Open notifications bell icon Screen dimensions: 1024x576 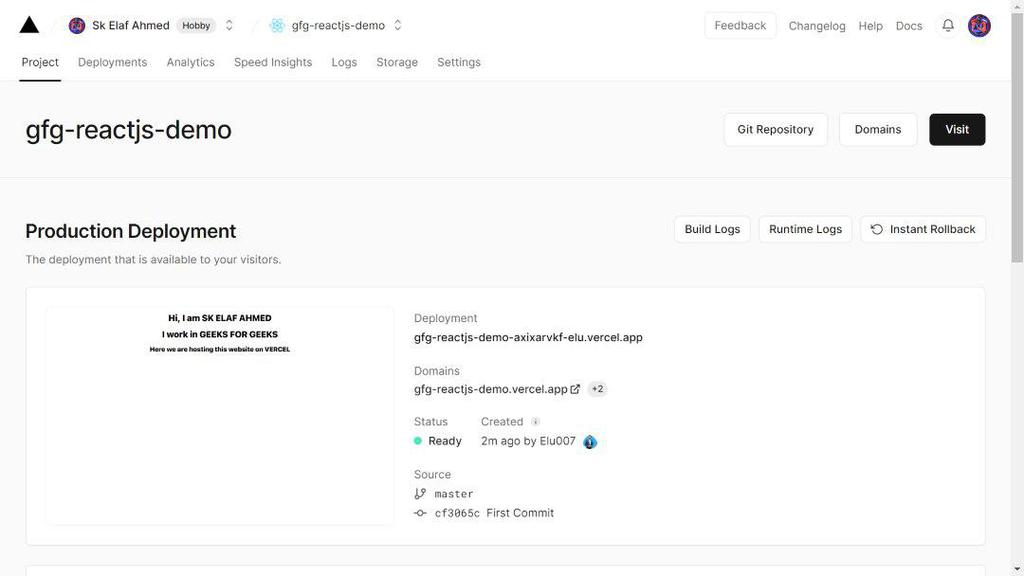click(x=948, y=25)
